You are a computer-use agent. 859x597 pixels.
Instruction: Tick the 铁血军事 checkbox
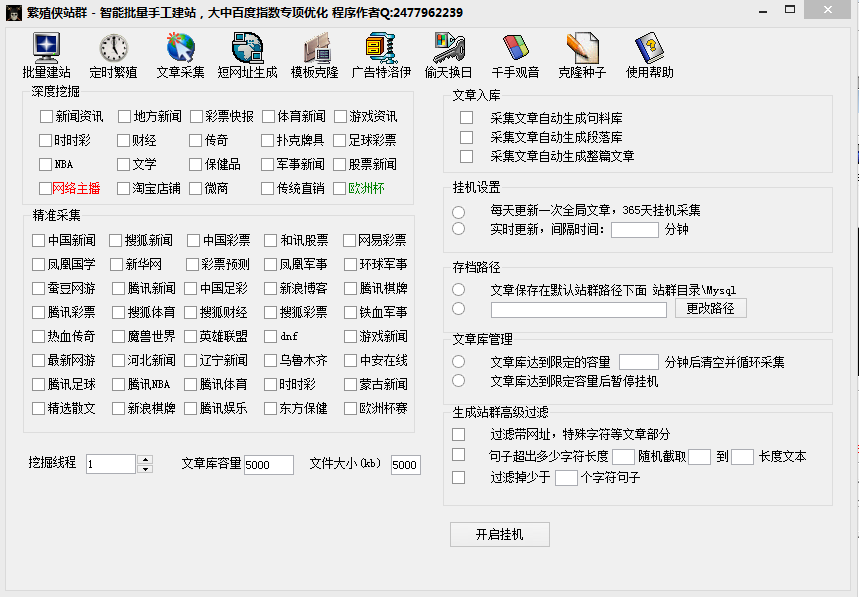350,312
